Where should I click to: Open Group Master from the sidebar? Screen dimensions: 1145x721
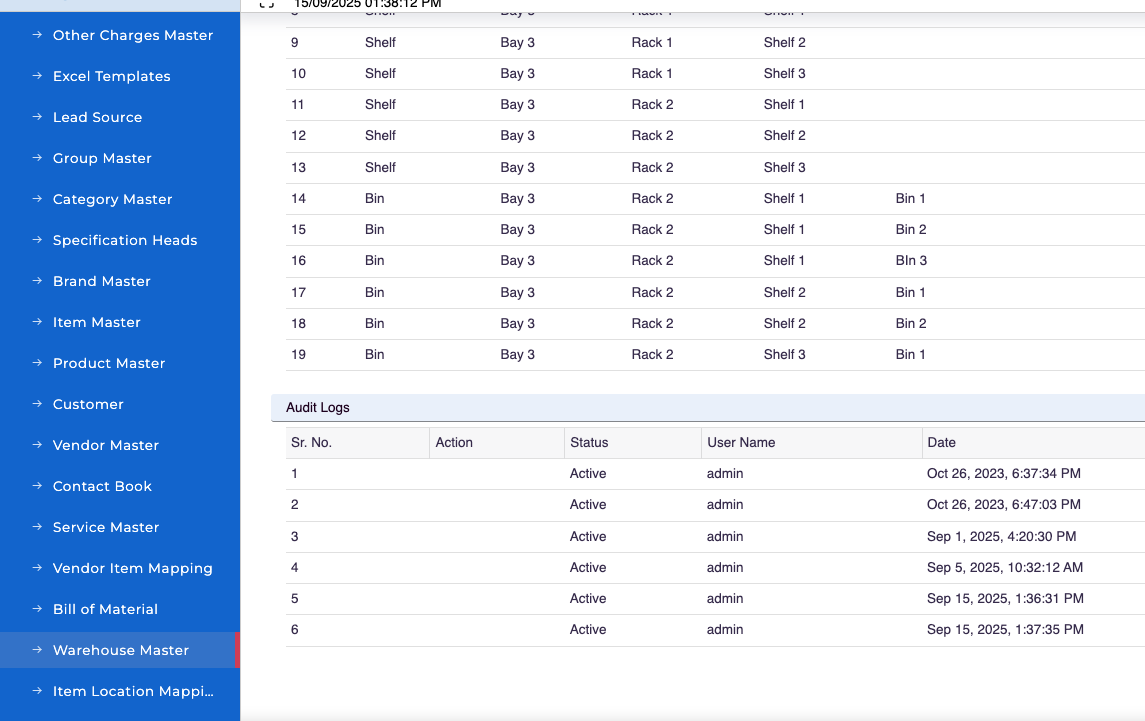[102, 158]
